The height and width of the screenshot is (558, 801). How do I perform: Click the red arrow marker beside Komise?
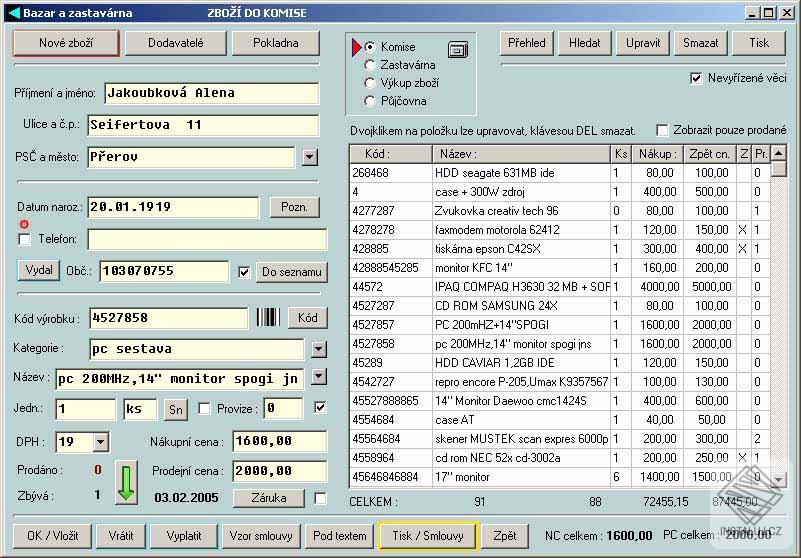[355, 47]
